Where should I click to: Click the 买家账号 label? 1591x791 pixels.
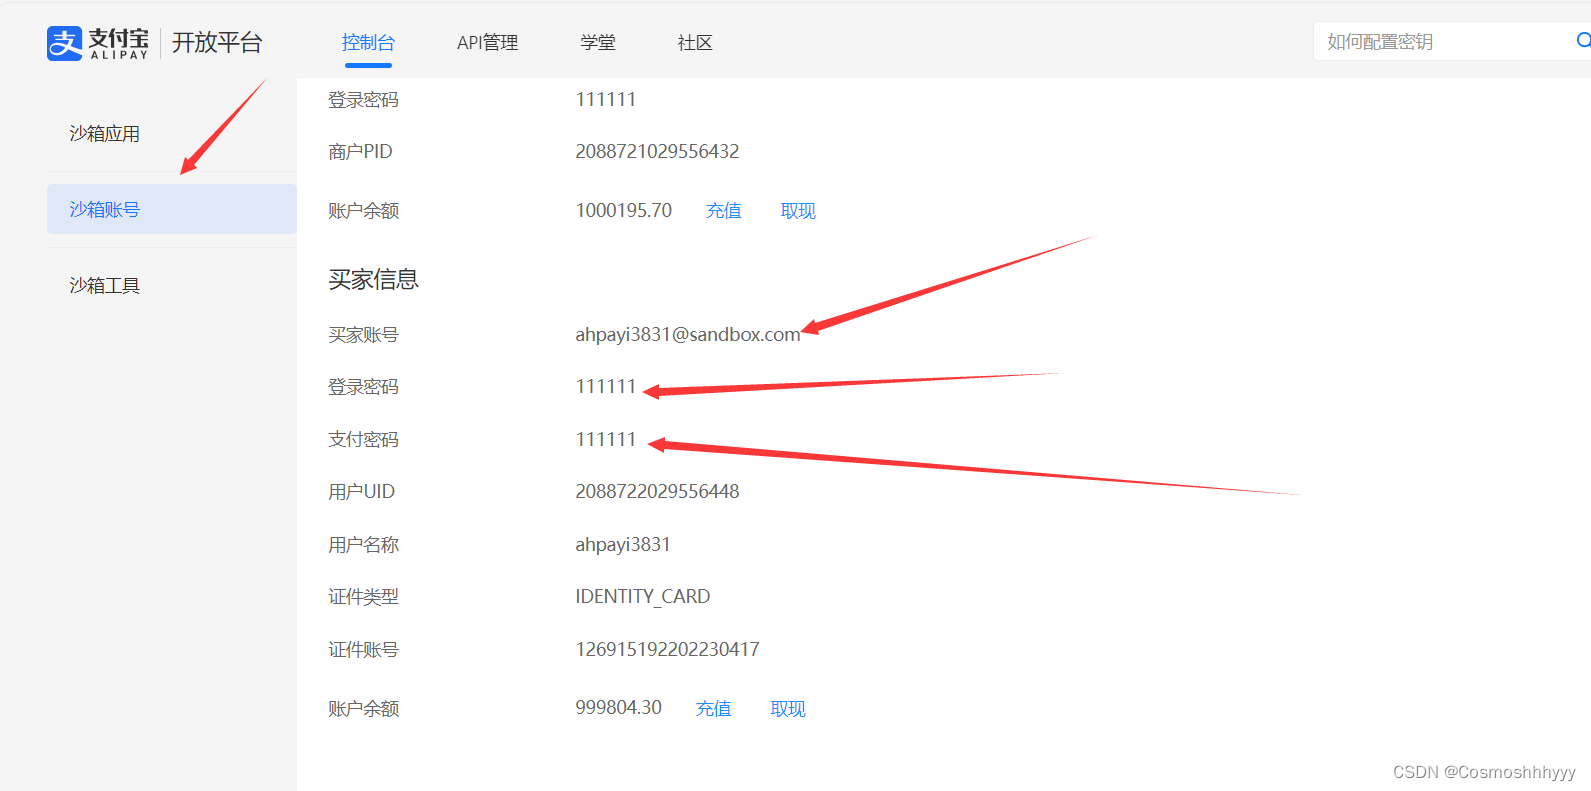pos(364,335)
